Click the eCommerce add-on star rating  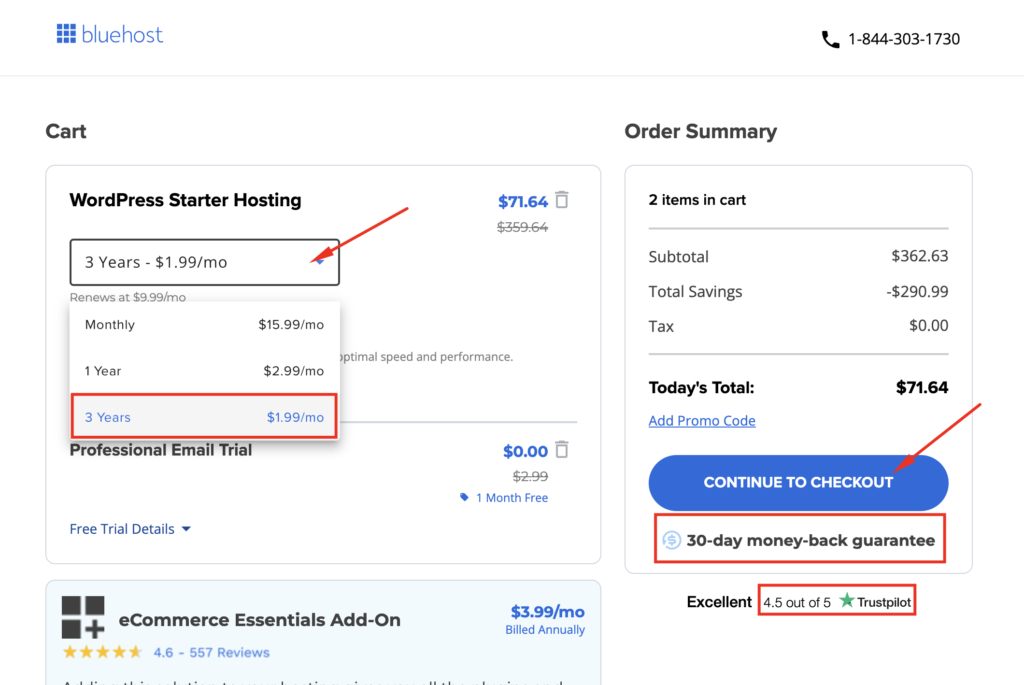click(x=102, y=652)
